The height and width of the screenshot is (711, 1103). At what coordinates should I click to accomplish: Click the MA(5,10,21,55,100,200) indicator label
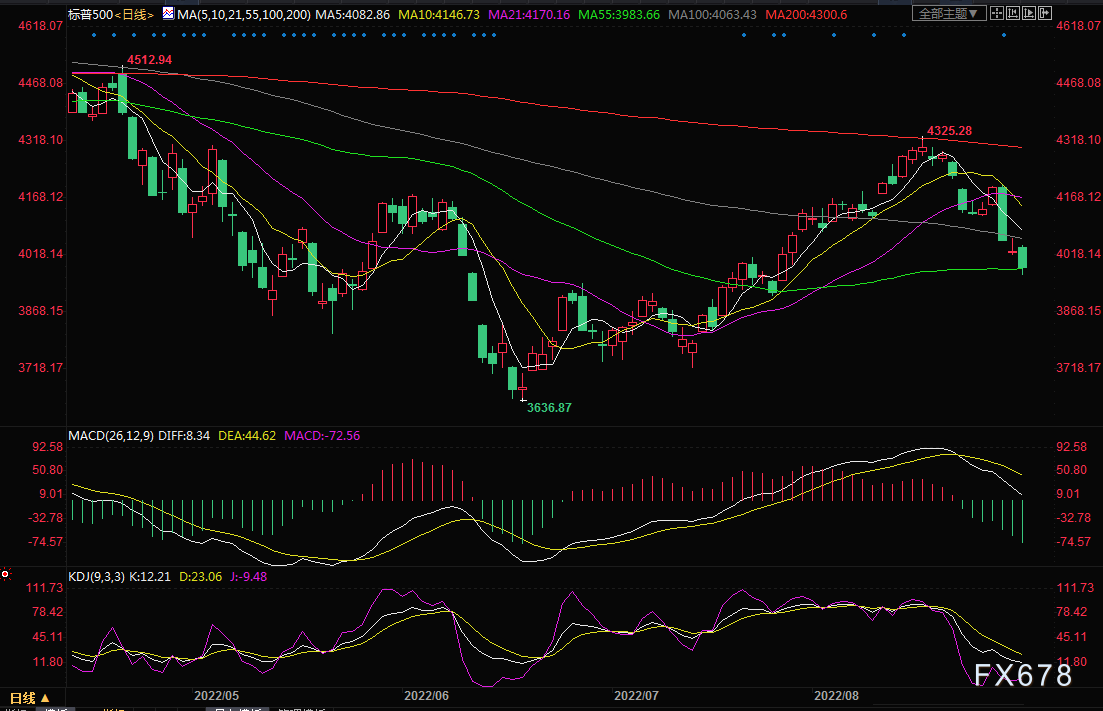243,14
